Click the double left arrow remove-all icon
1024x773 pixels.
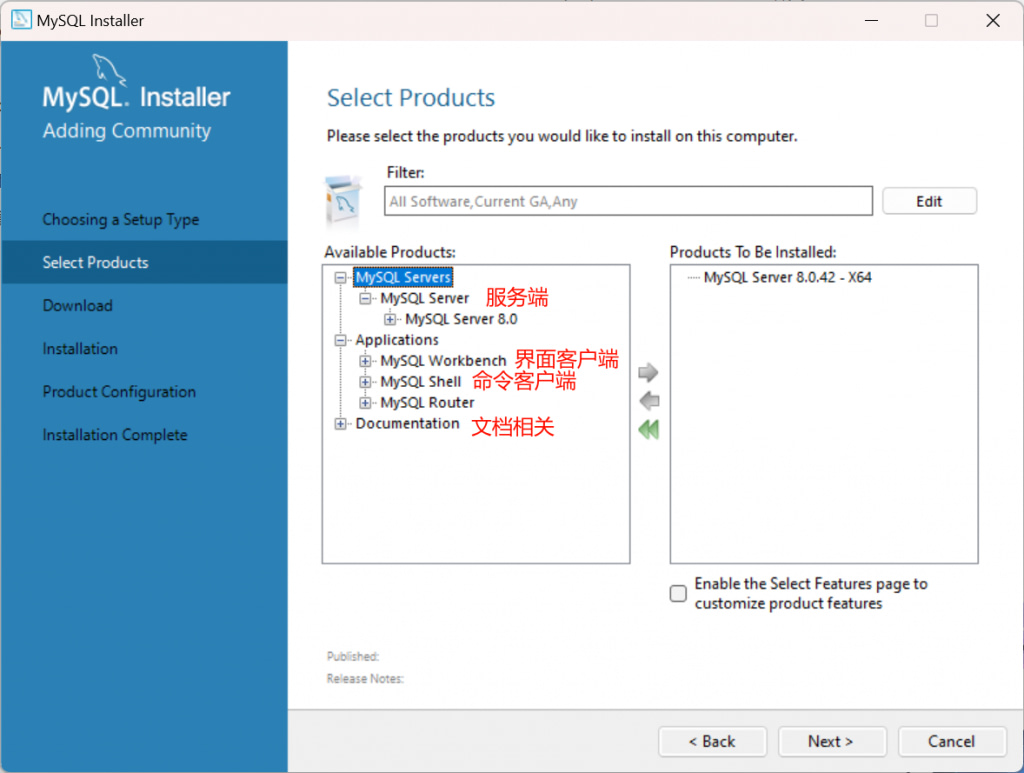648,429
